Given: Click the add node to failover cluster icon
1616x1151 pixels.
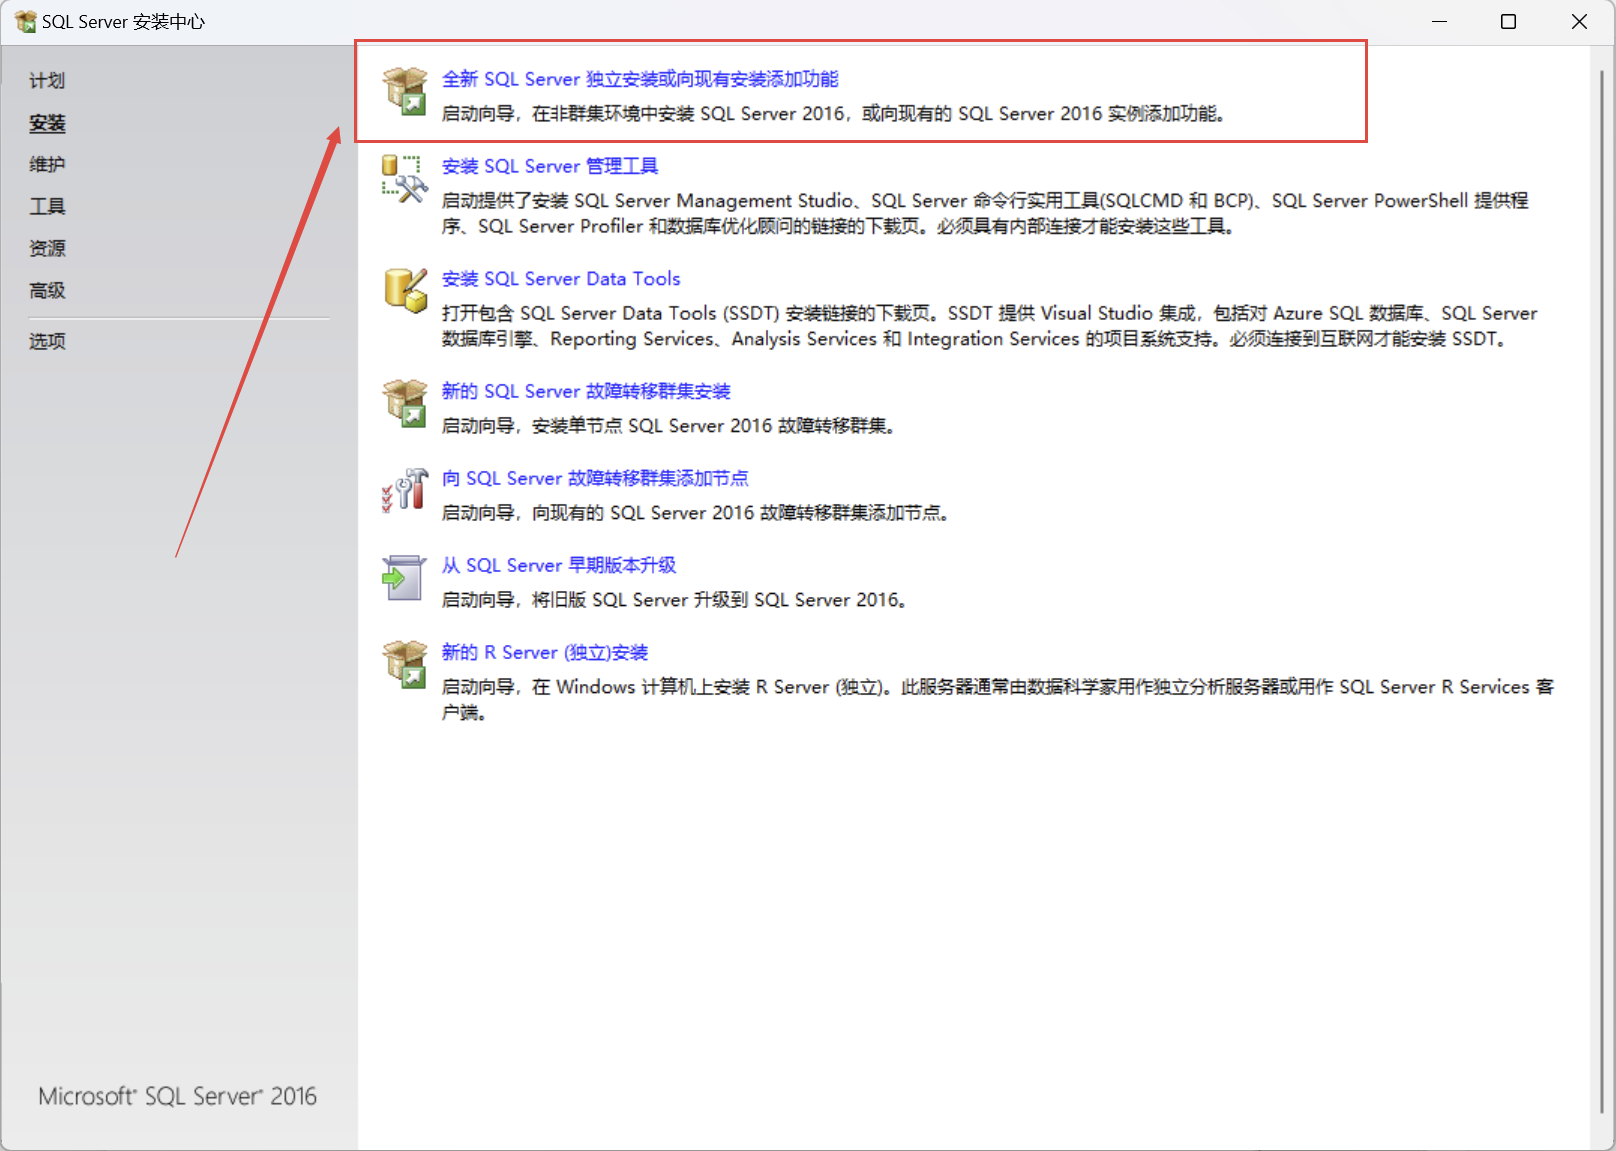Looking at the screenshot, I should (405, 490).
